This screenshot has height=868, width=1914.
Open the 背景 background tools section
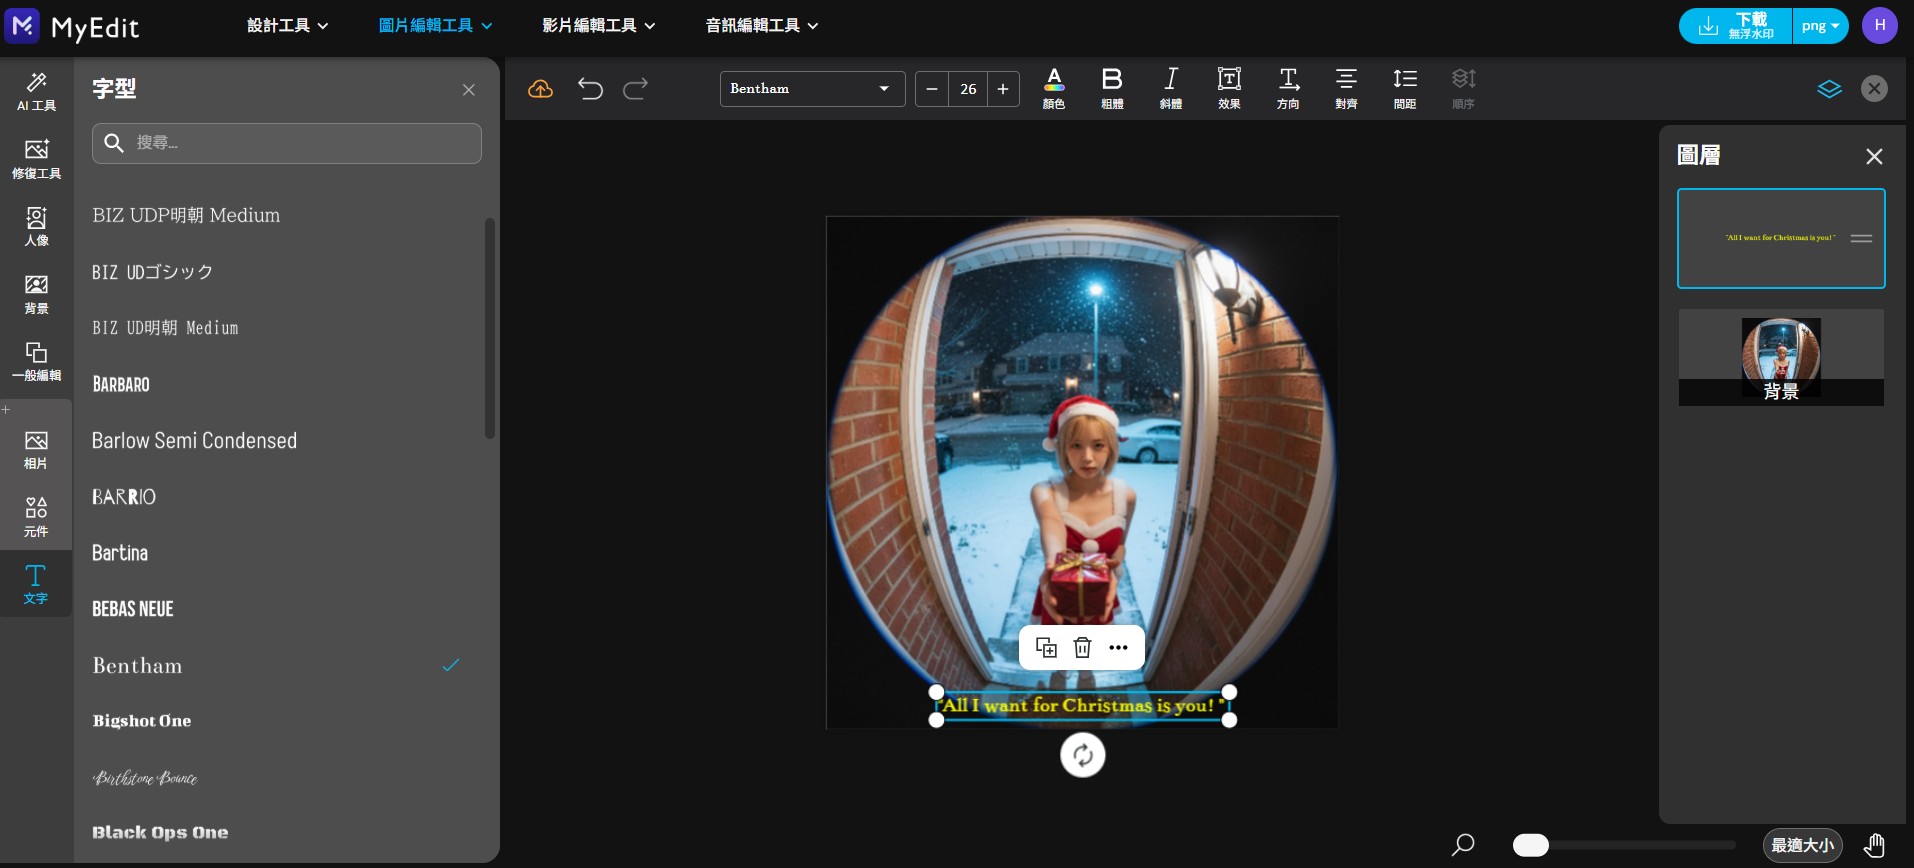(x=36, y=294)
